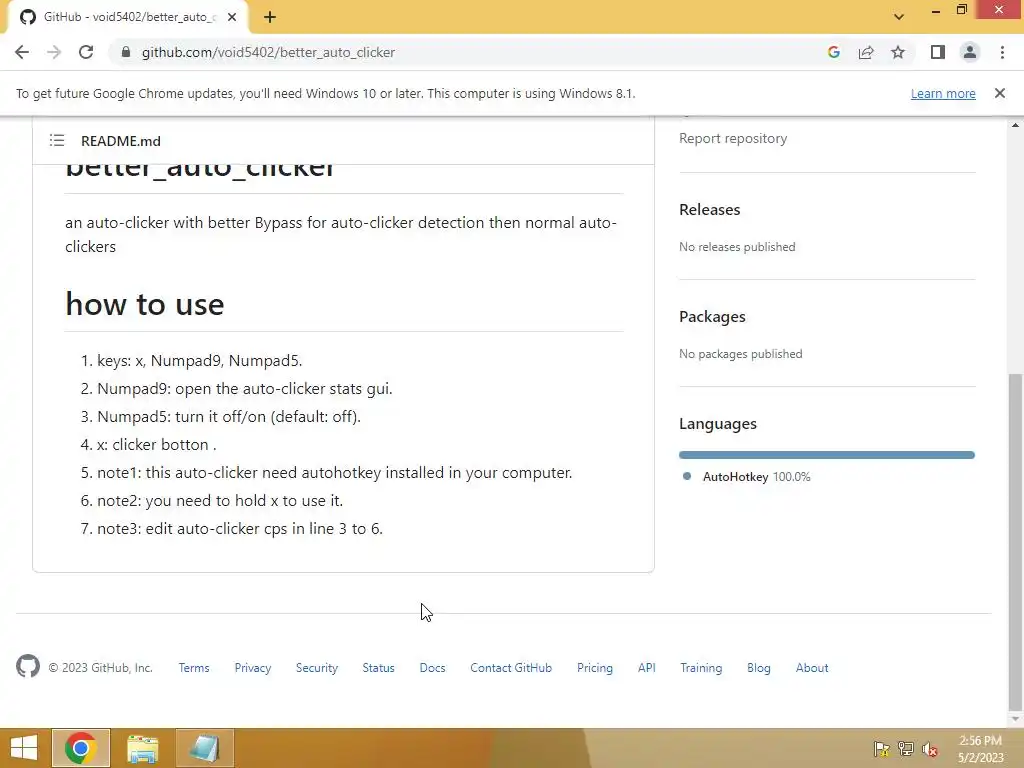Screen dimensions: 1024x768
Task: Go back using browser back arrow
Action: click(22, 52)
